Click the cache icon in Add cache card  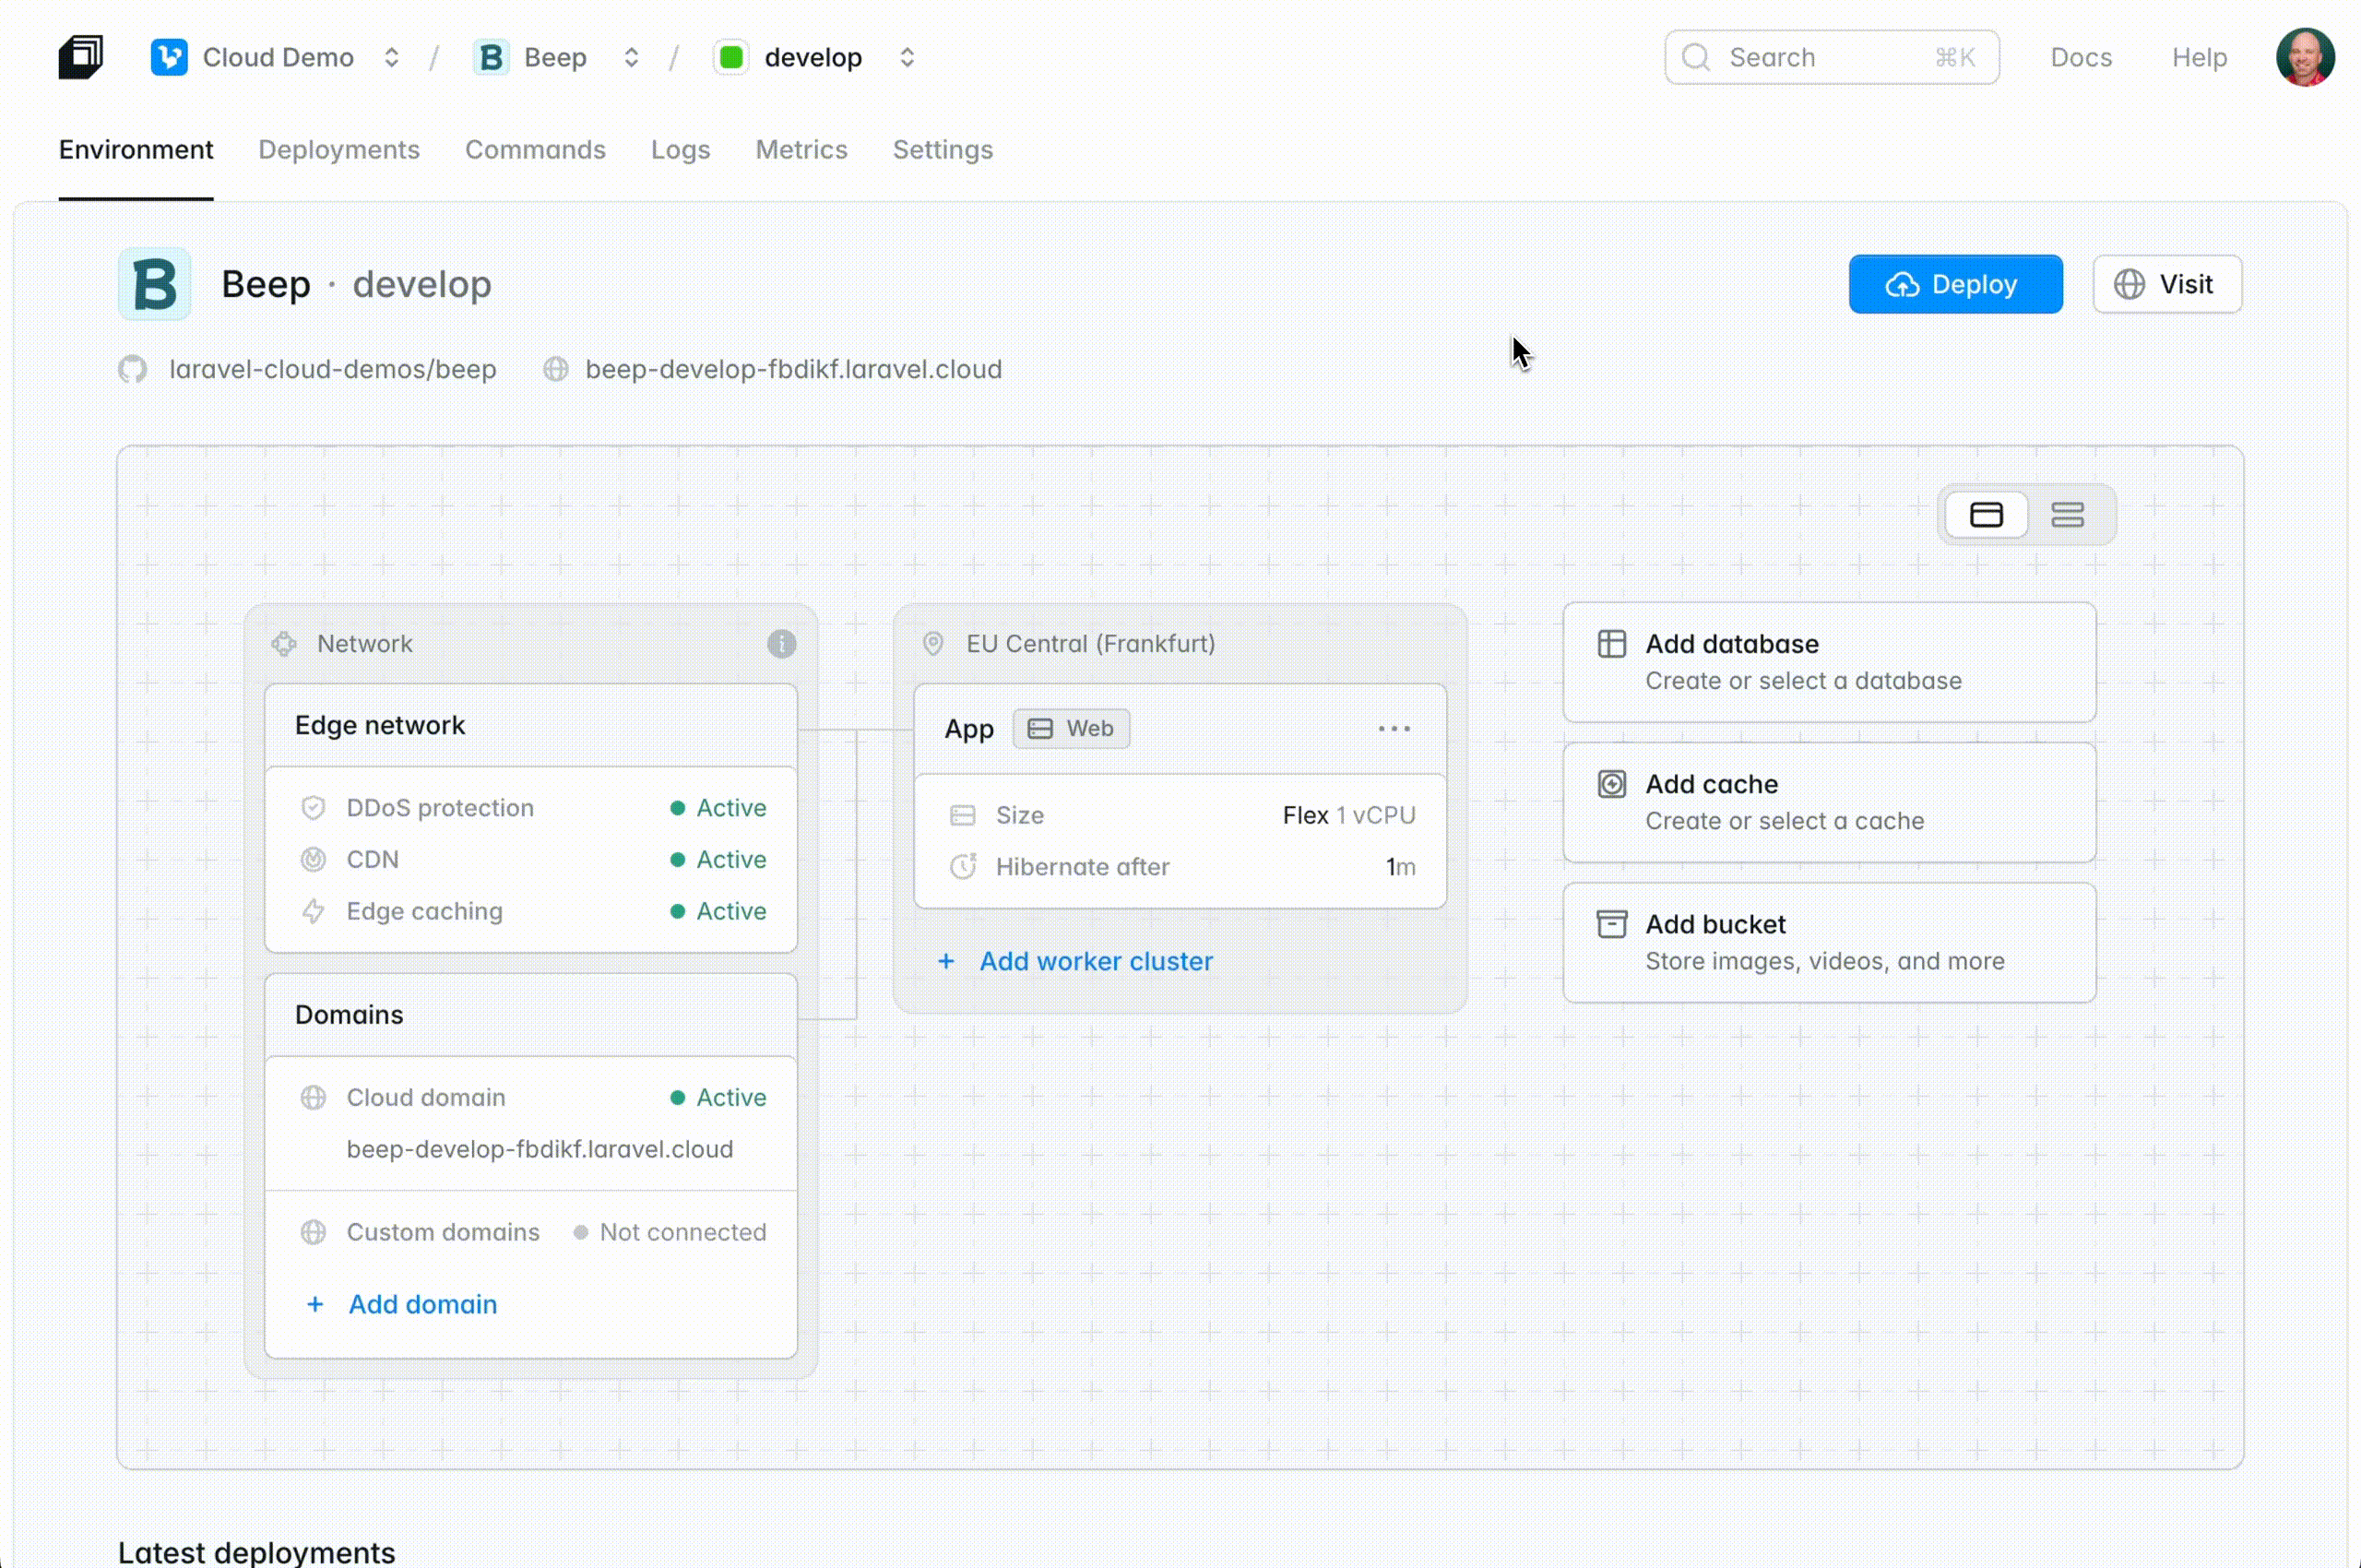coord(1610,783)
